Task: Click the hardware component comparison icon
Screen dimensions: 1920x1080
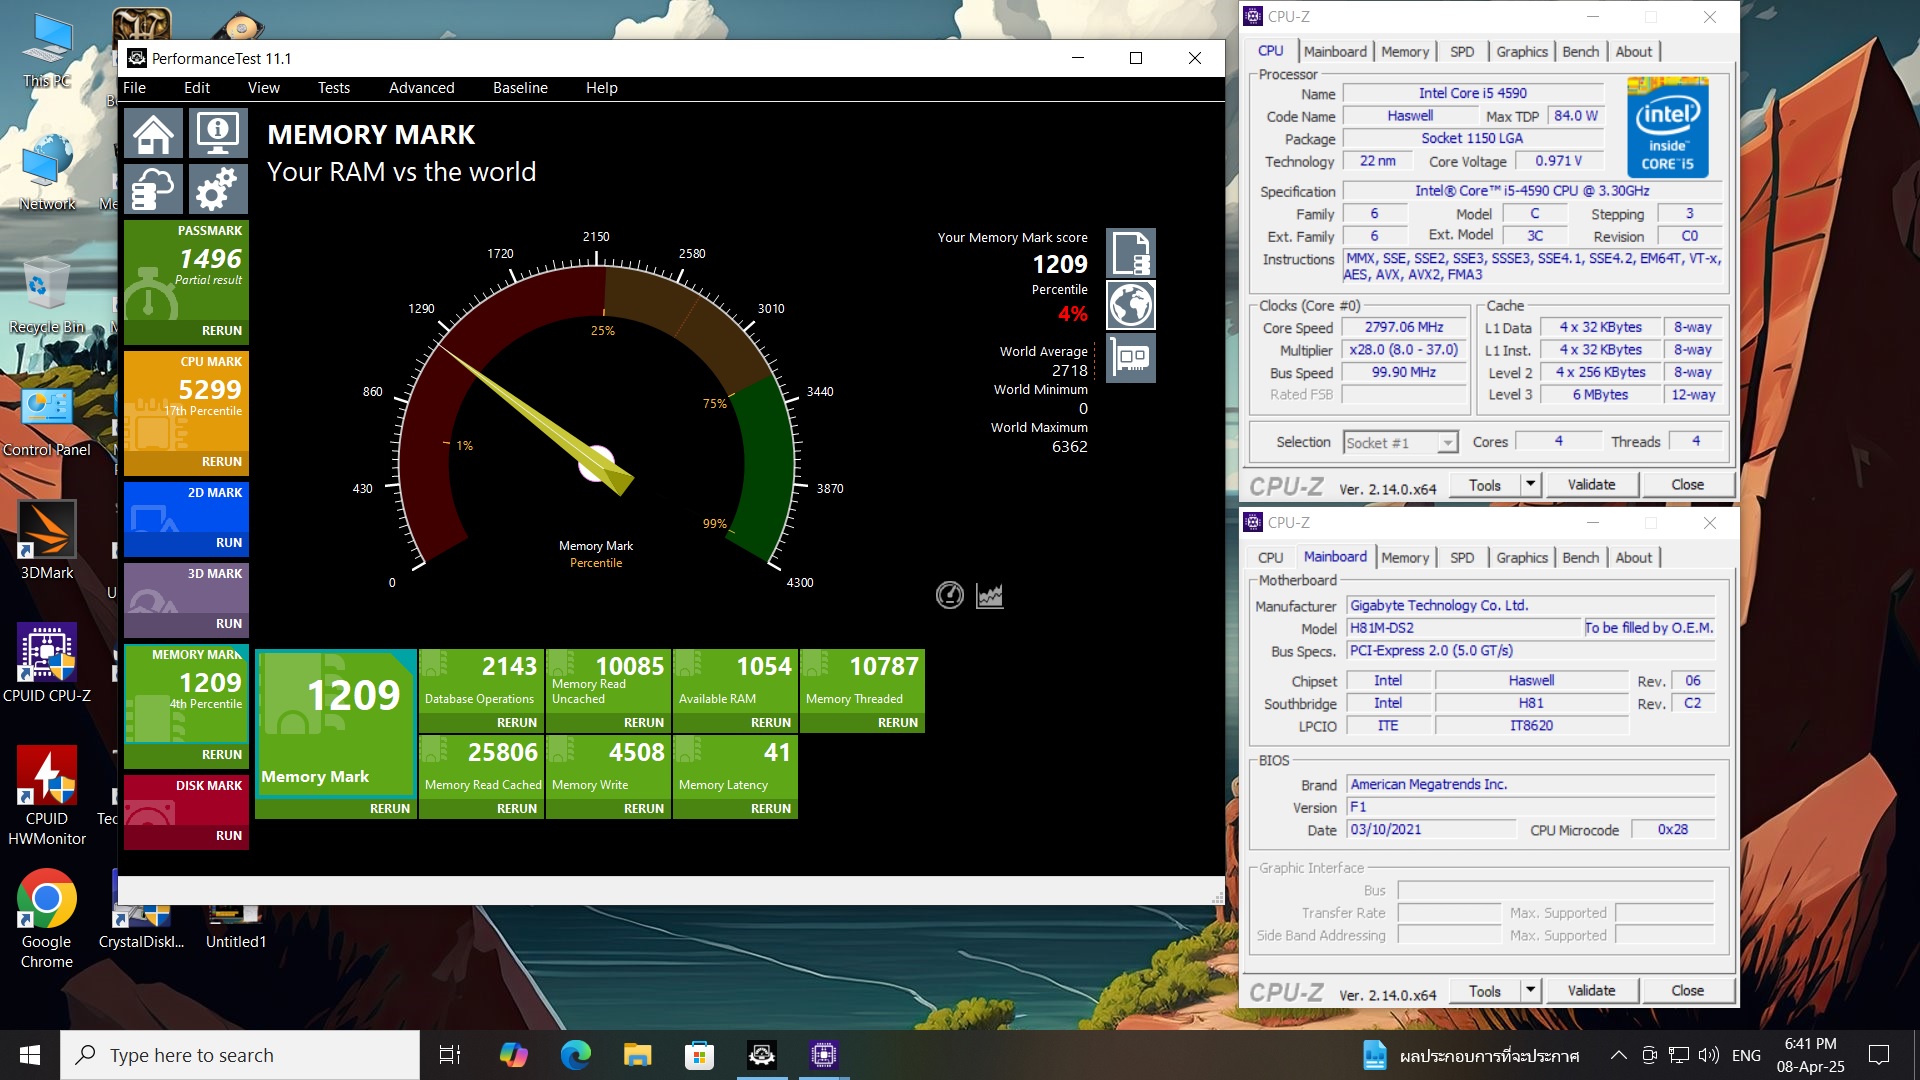Action: [x=1131, y=358]
